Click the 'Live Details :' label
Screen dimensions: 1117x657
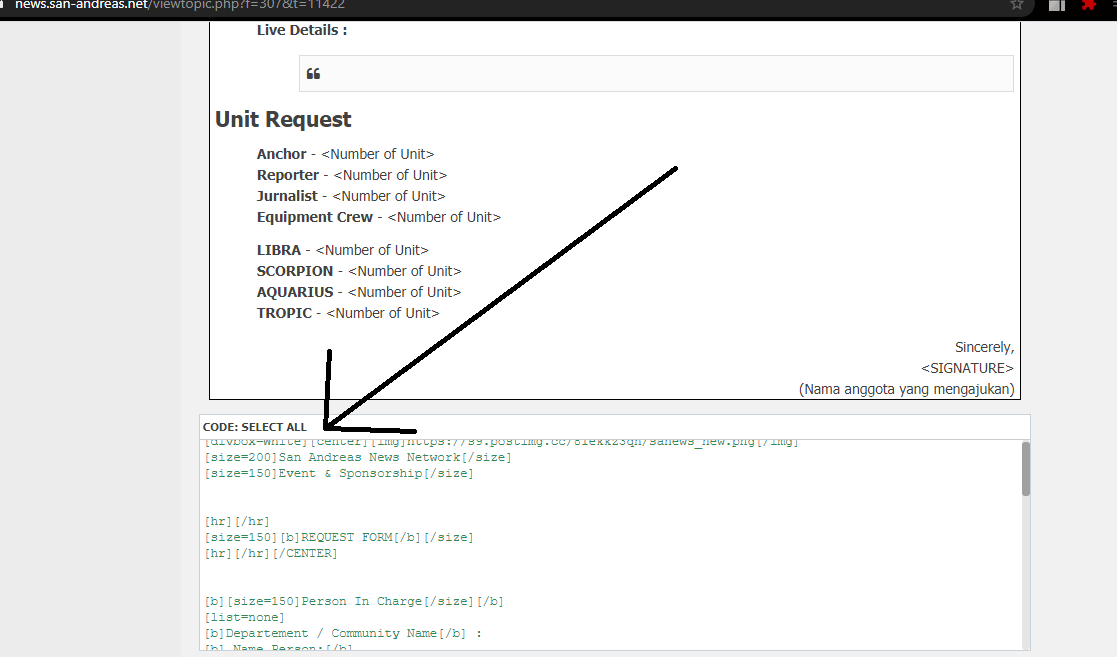[x=302, y=30]
